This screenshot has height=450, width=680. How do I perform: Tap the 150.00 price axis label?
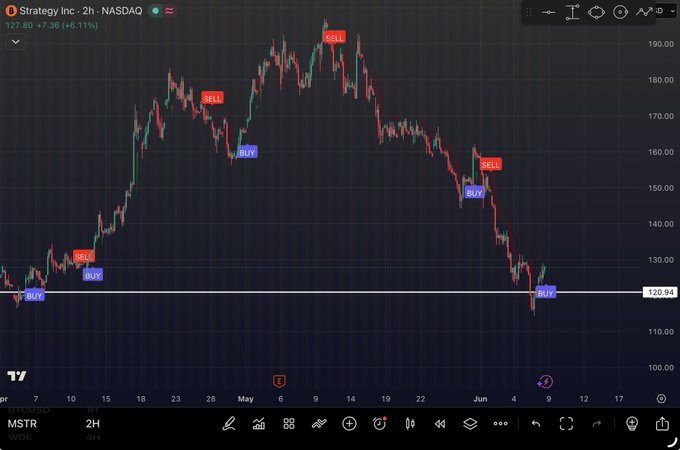(x=661, y=188)
